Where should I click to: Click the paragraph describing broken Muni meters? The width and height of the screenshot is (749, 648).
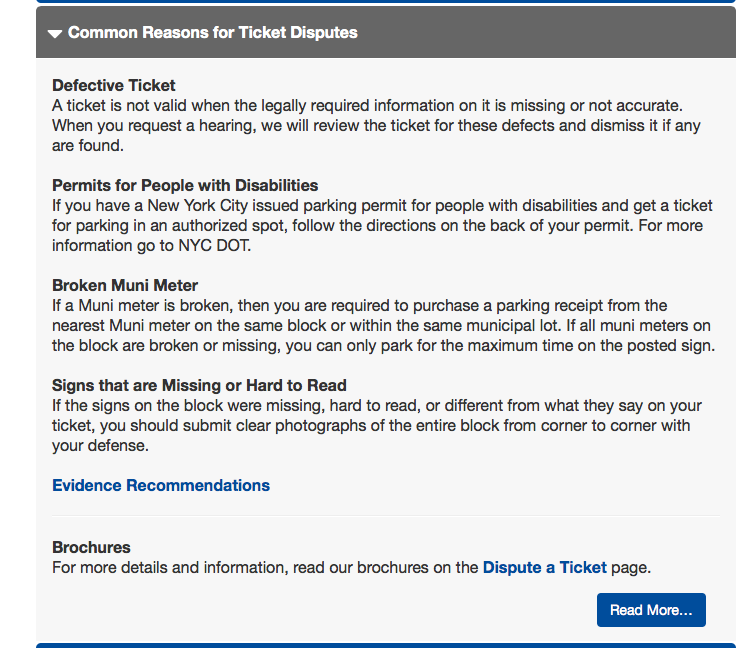click(x=384, y=326)
